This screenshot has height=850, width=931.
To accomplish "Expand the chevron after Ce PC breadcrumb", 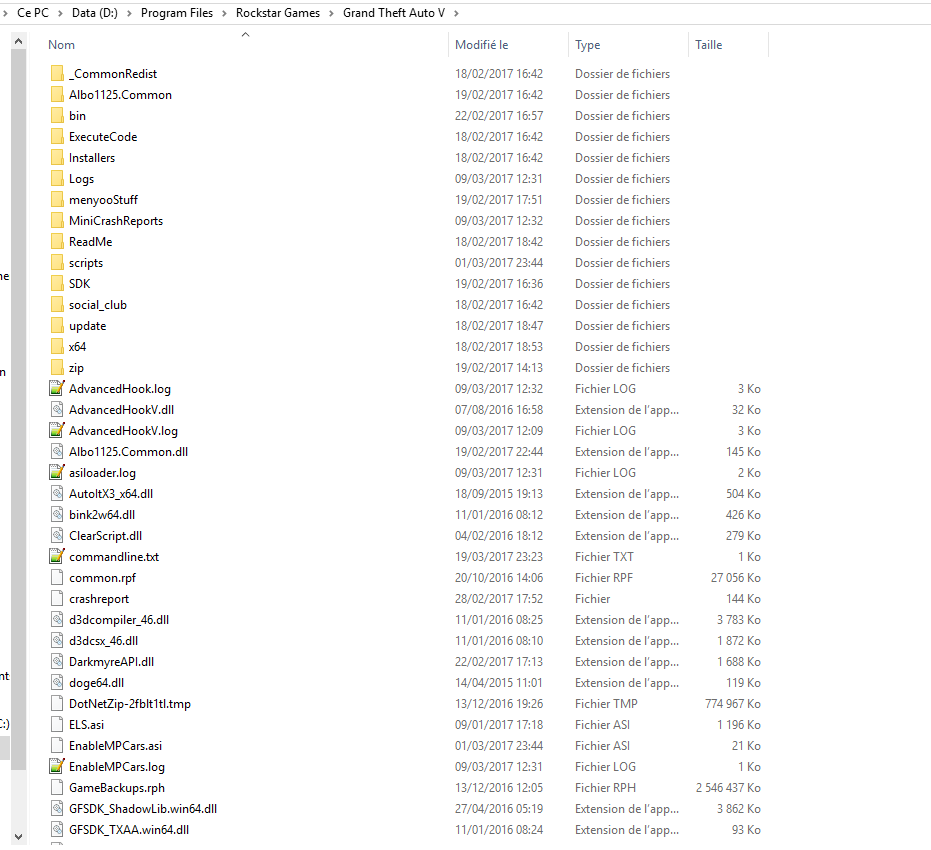I will click(x=60, y=13).
